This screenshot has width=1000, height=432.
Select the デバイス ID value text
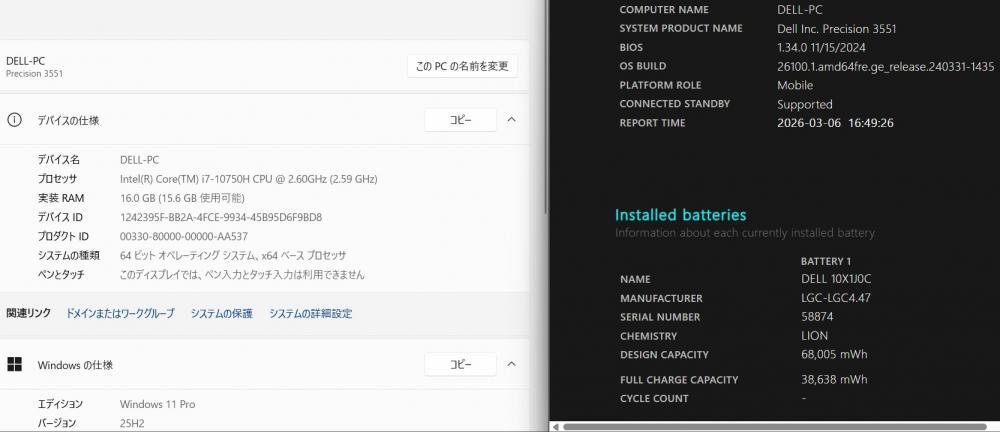[x=221, y=217]
